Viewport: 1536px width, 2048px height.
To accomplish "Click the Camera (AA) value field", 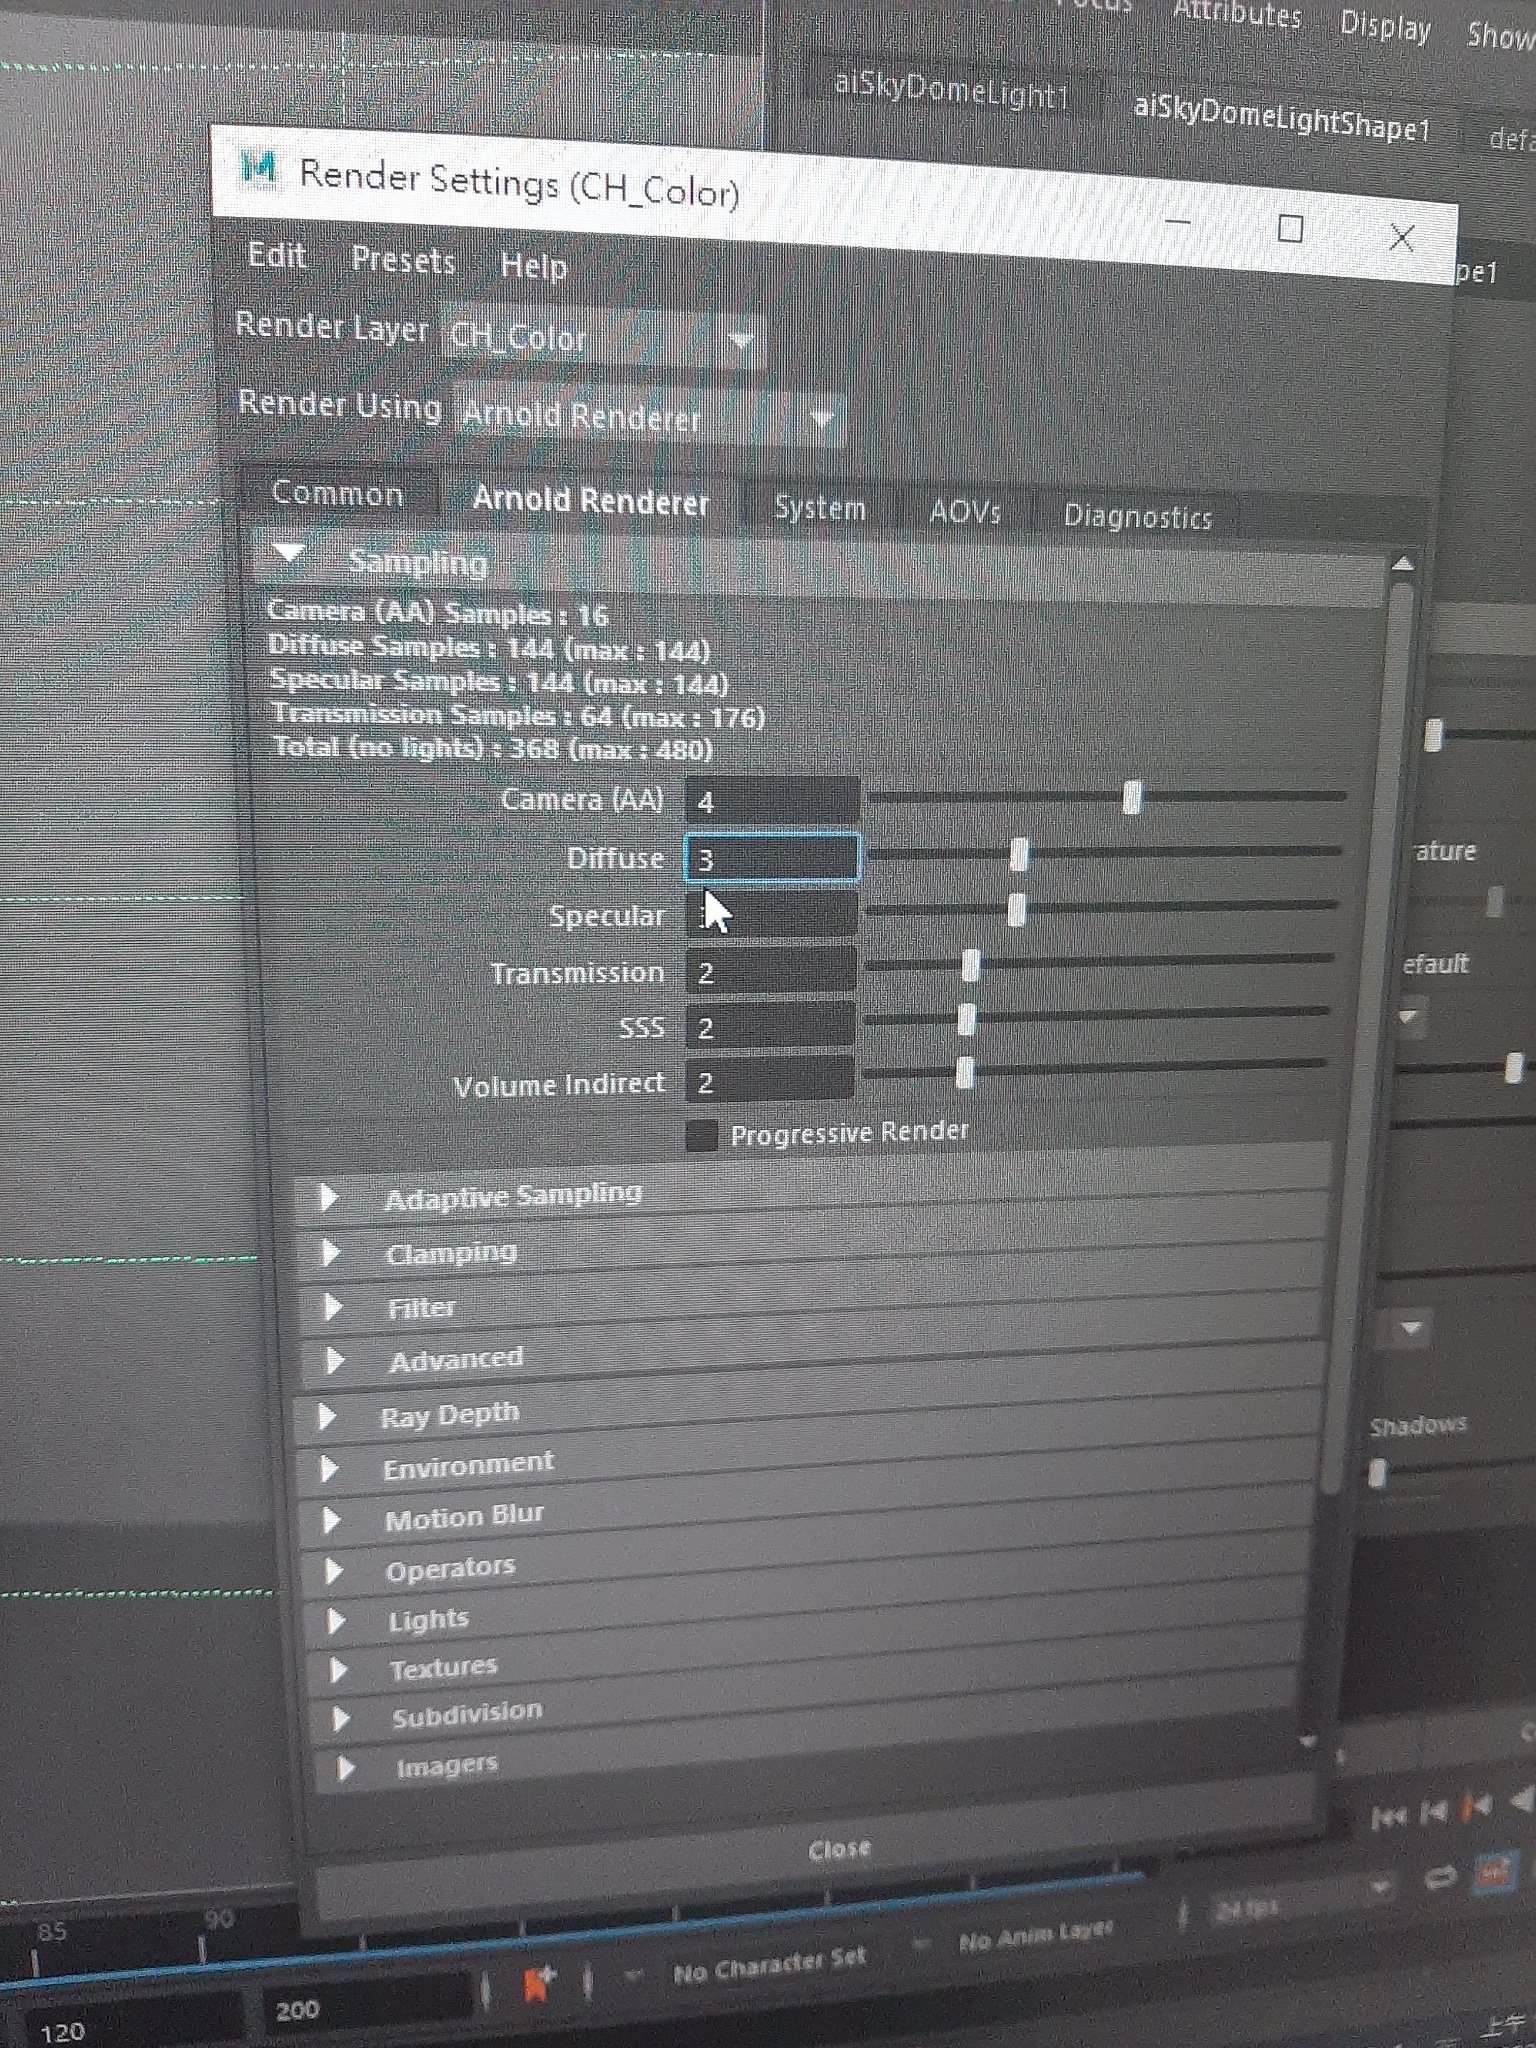I will tap(772, 802).
